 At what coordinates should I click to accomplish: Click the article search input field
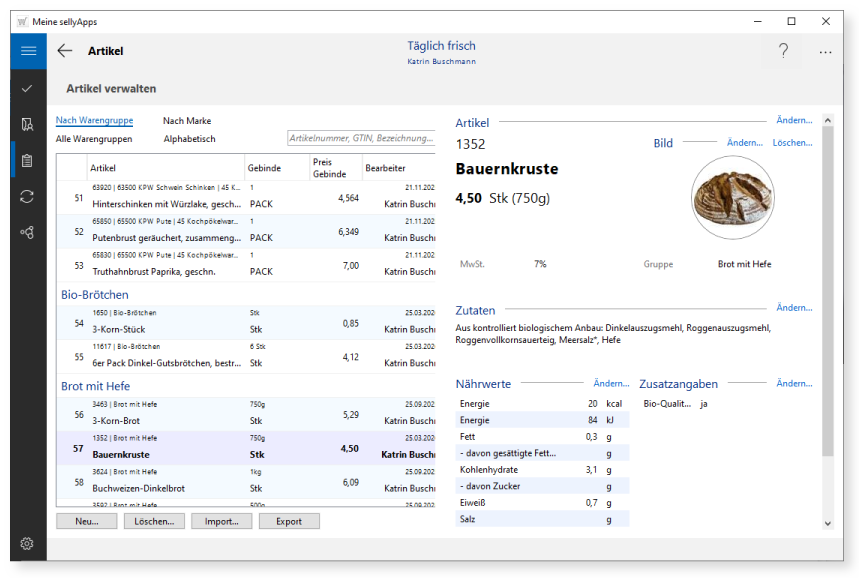coord(360,139)
